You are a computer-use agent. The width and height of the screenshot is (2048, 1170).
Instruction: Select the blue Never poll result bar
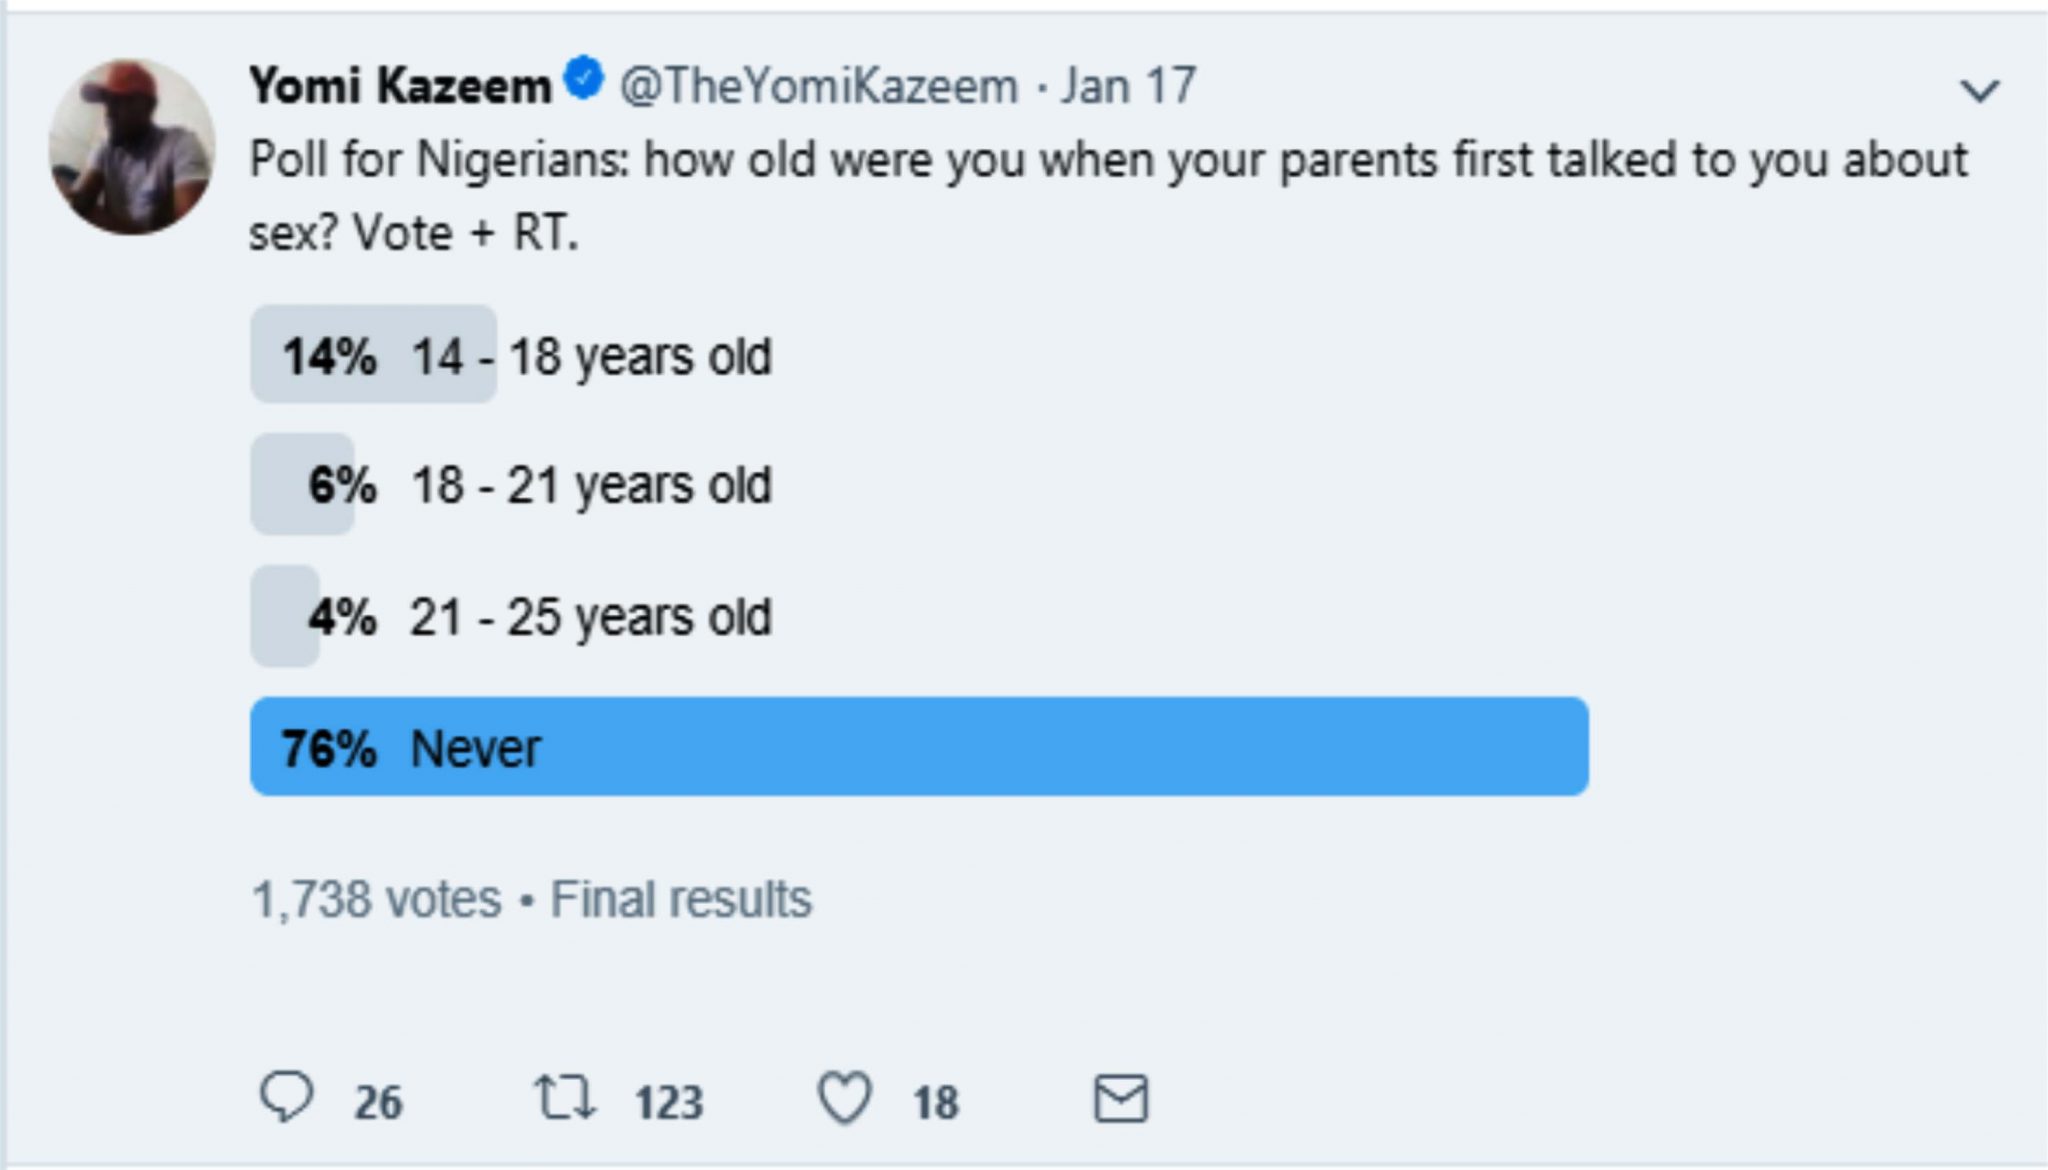pos(919,747)
